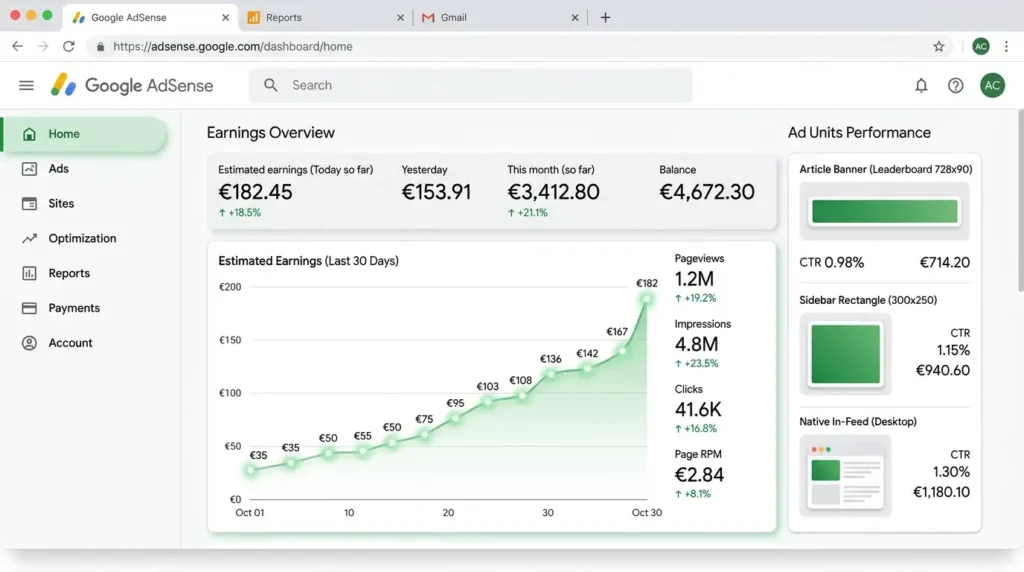
Task: View site info lock icon
Action: [100, 47]
